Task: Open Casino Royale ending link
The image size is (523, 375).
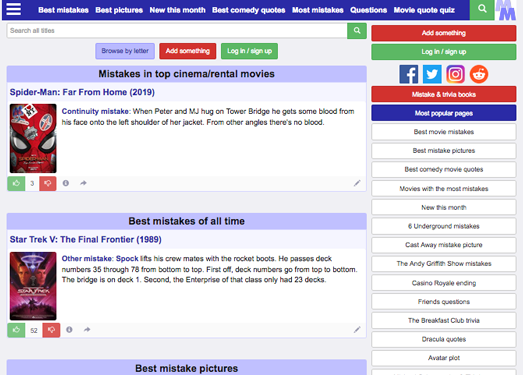Action: point(444,283)
